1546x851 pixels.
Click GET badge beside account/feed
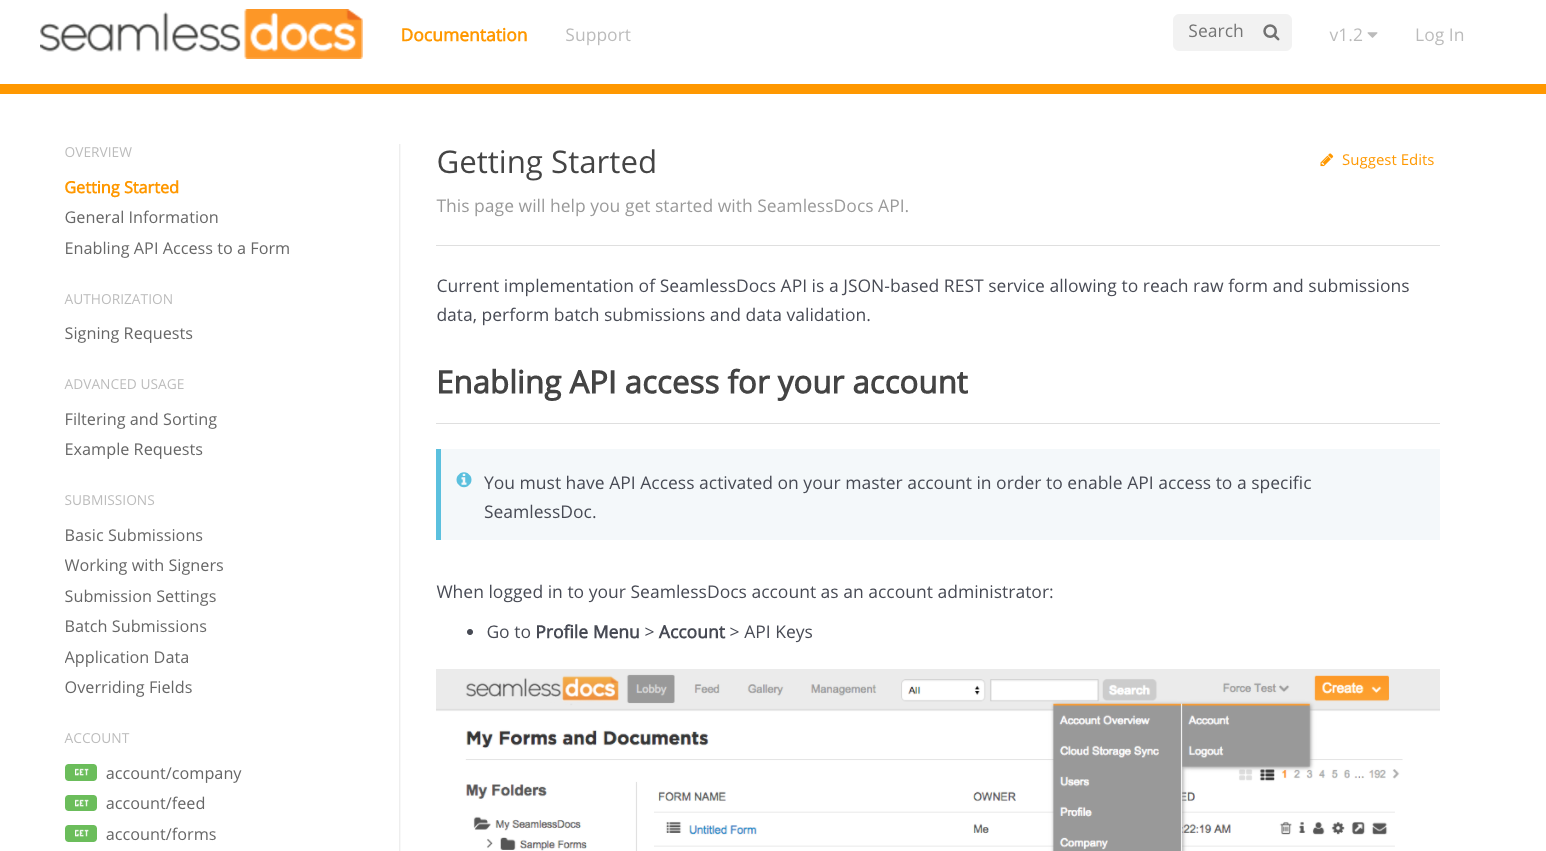pyautogui.click(x=81, y=803)
